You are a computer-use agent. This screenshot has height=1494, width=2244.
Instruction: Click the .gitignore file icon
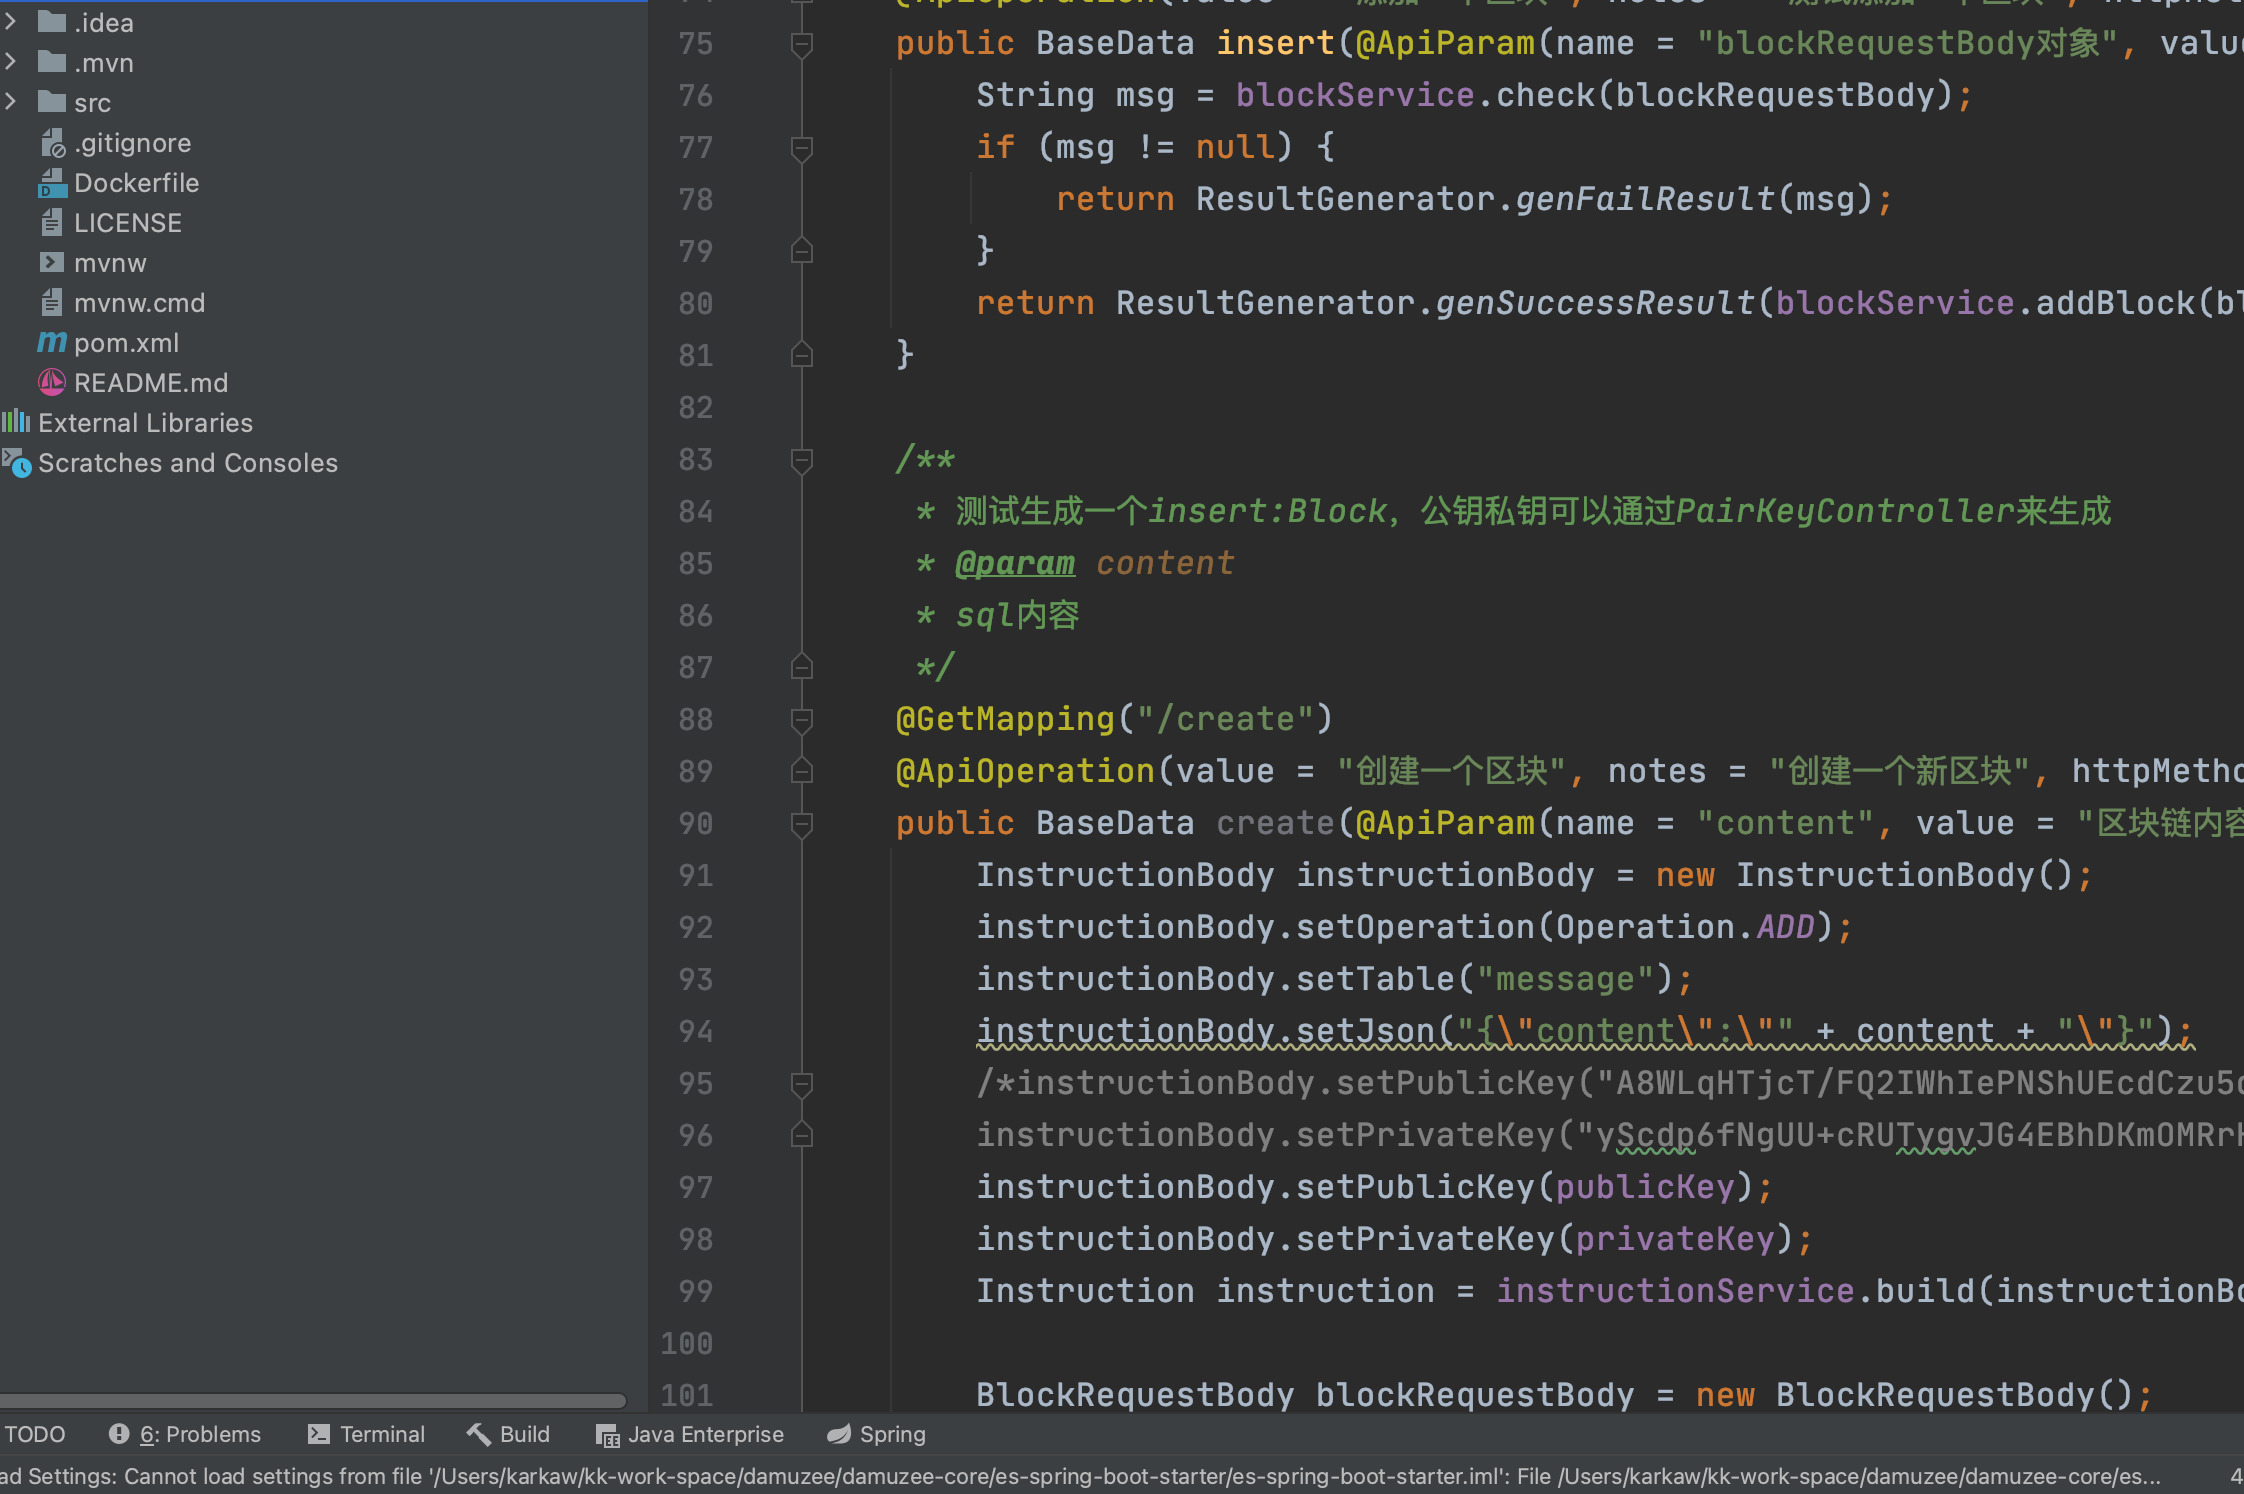[x=52, y=143]
